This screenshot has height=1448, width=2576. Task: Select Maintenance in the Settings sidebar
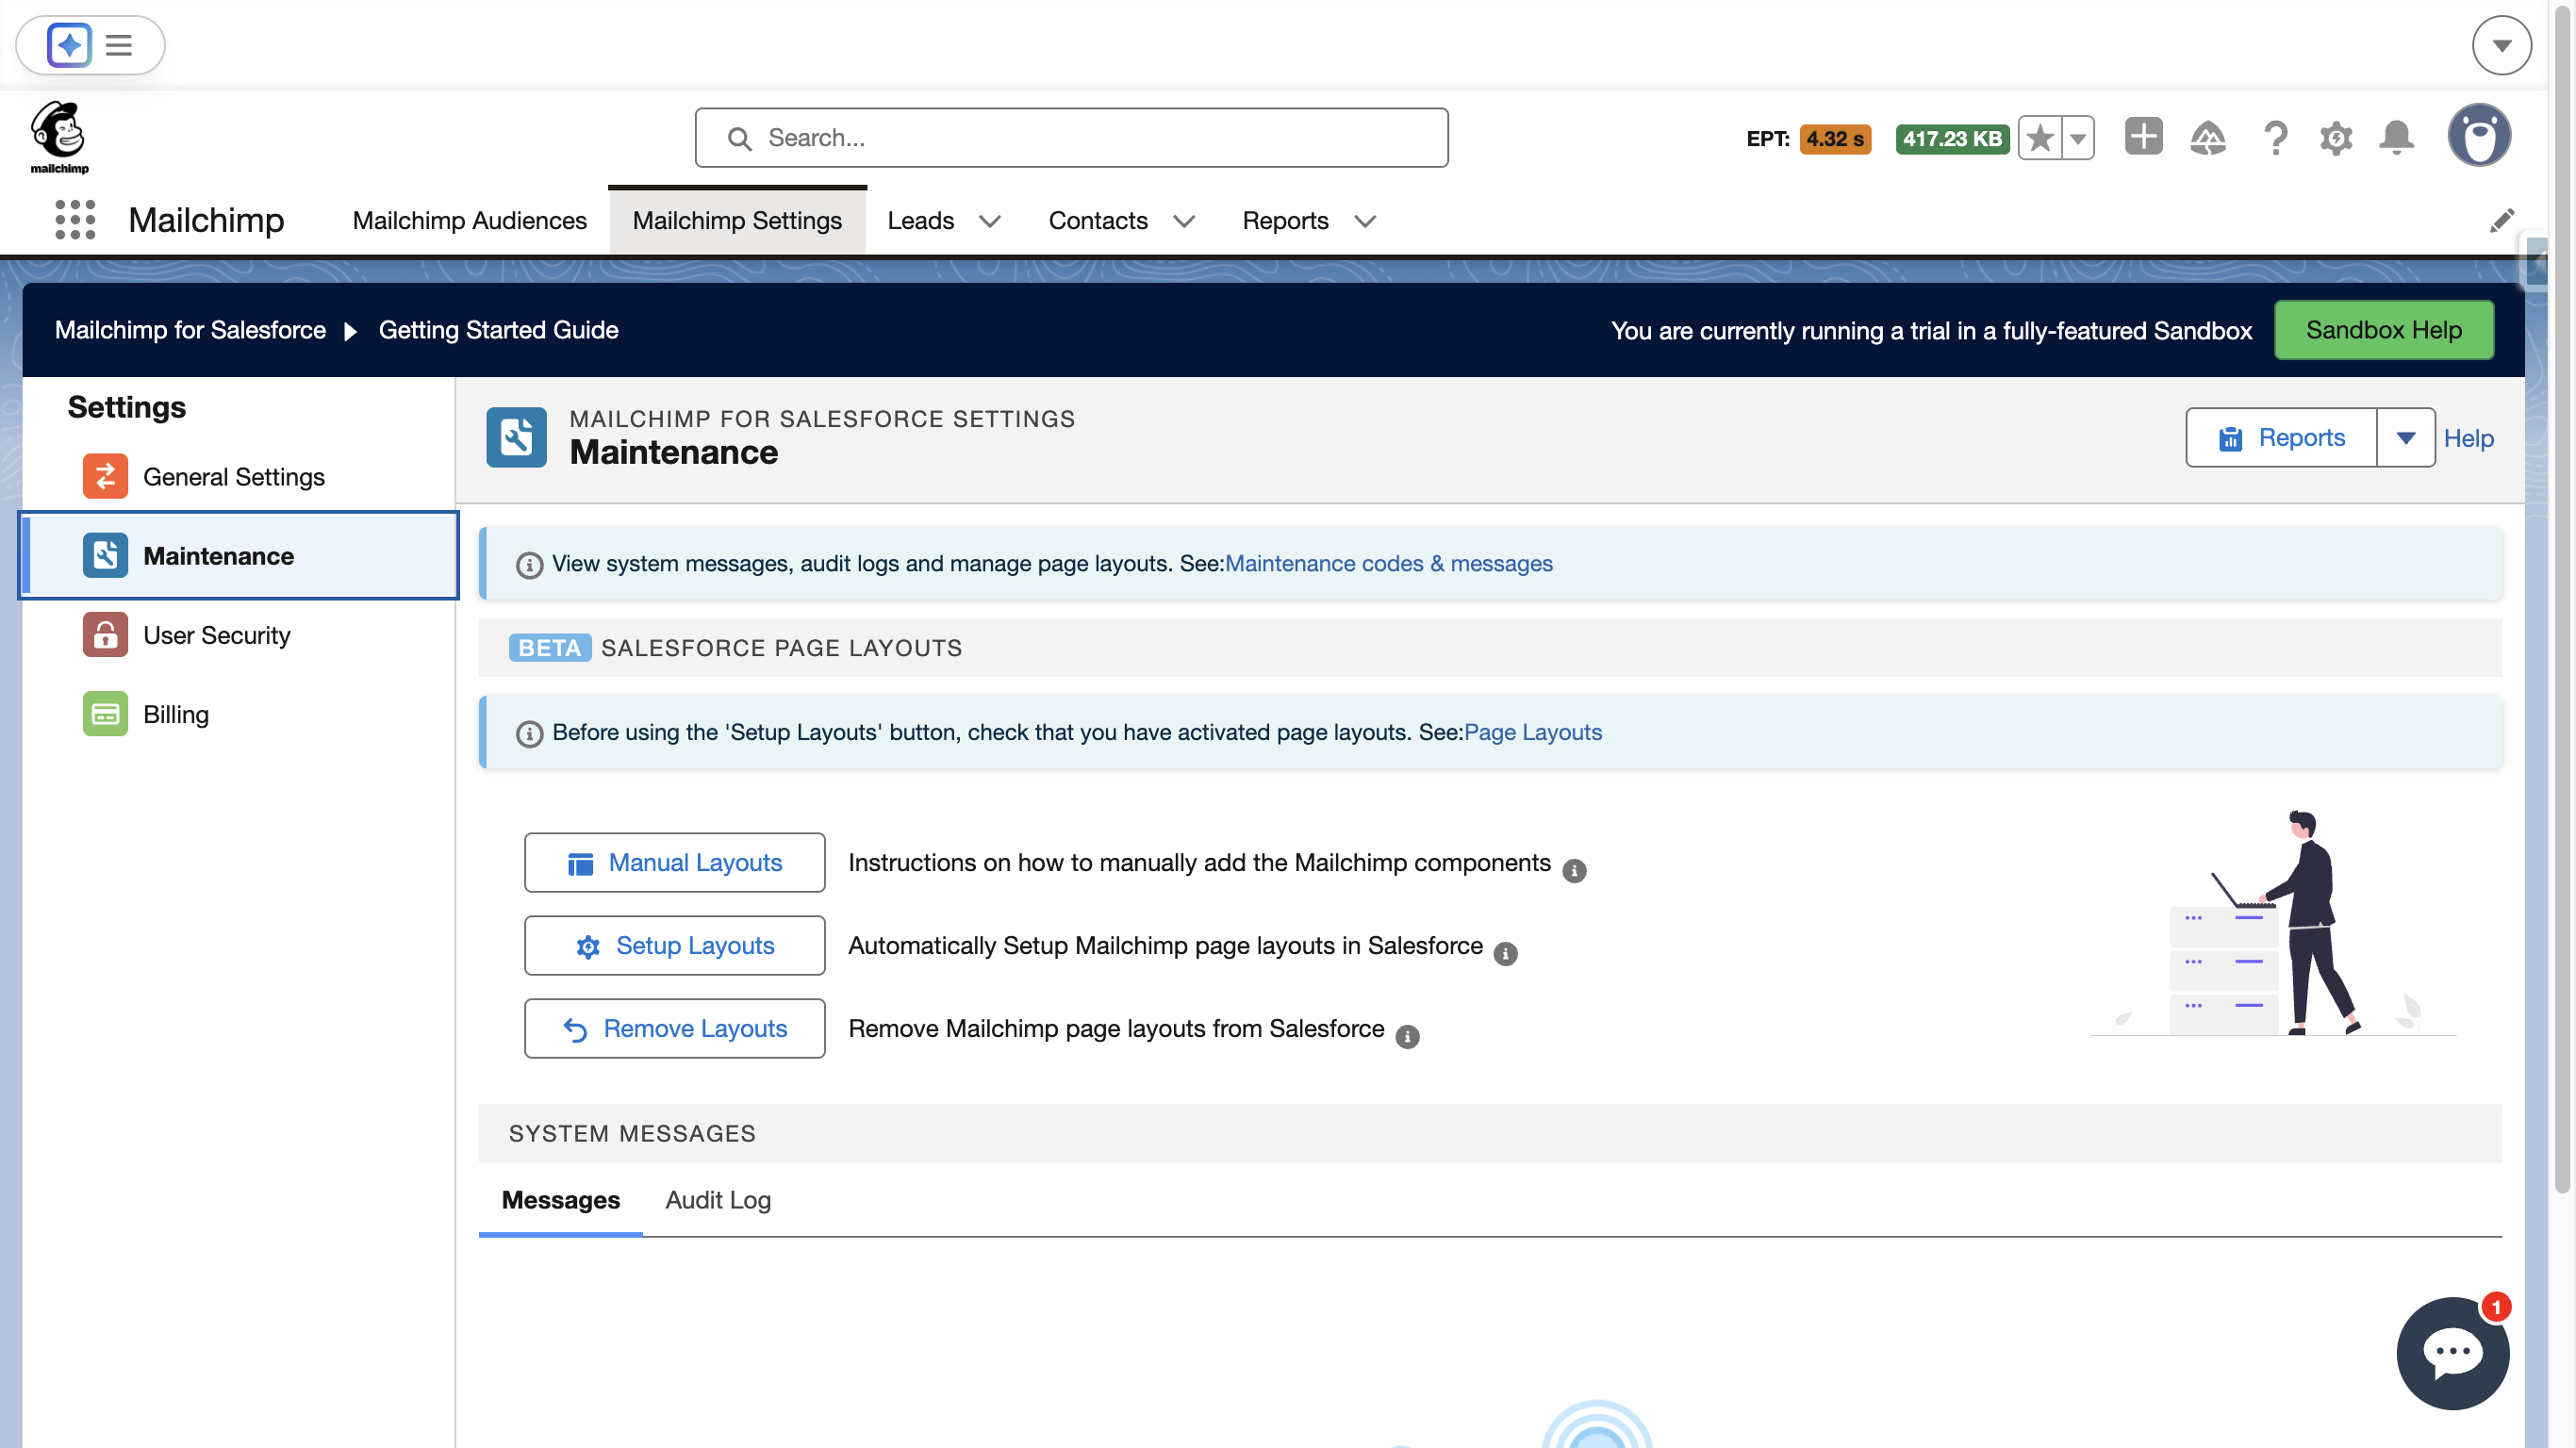coord(239,556)
